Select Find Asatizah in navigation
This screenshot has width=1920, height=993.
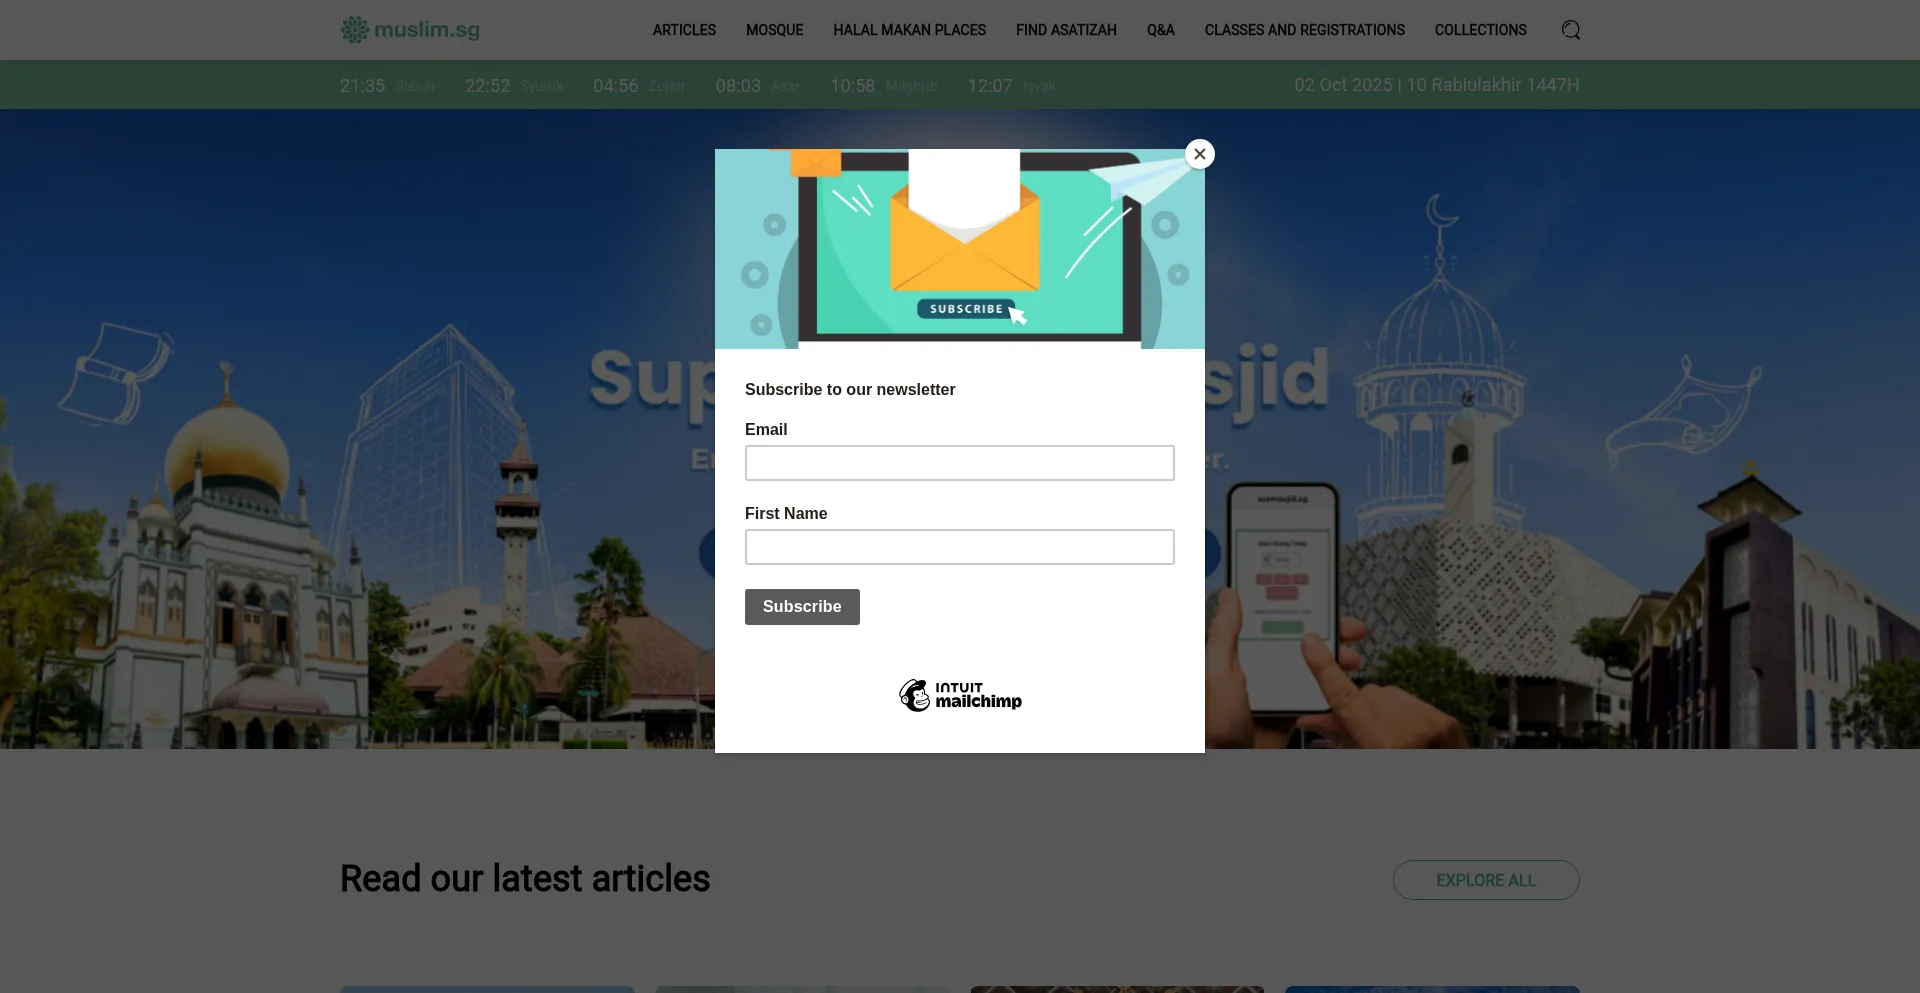[x=1066, y=30]
